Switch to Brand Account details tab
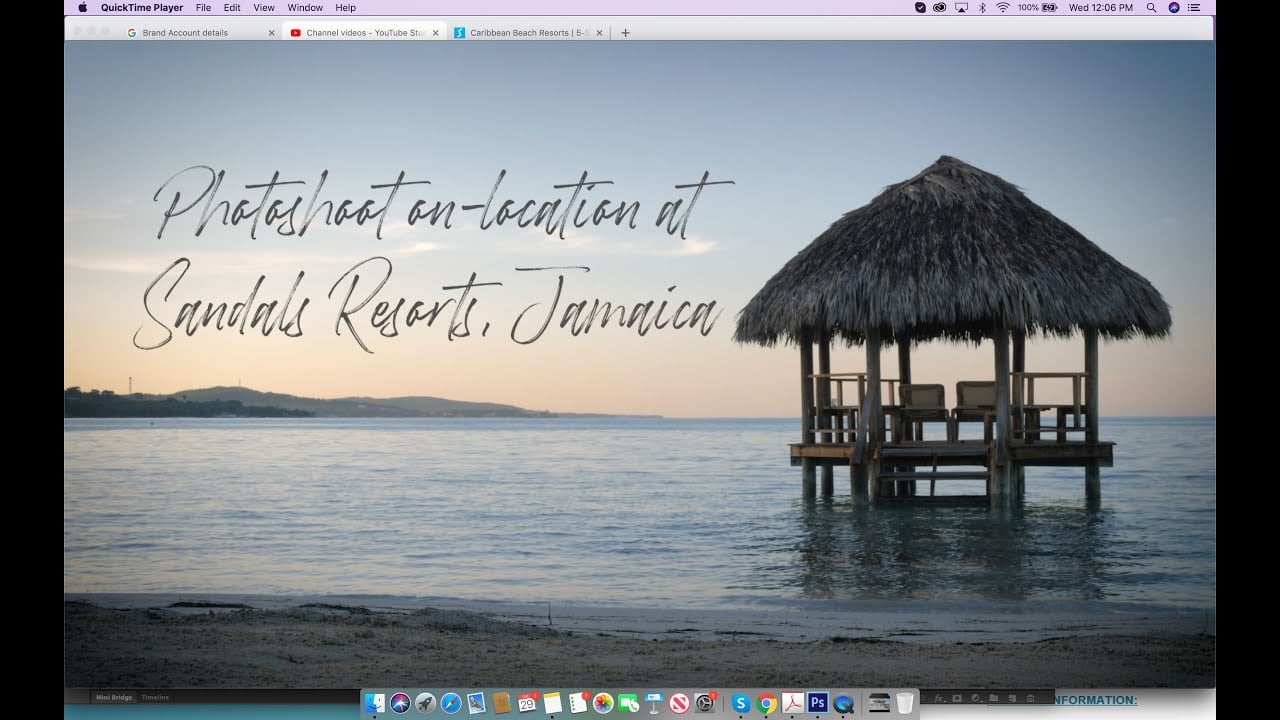 [200, 32]
